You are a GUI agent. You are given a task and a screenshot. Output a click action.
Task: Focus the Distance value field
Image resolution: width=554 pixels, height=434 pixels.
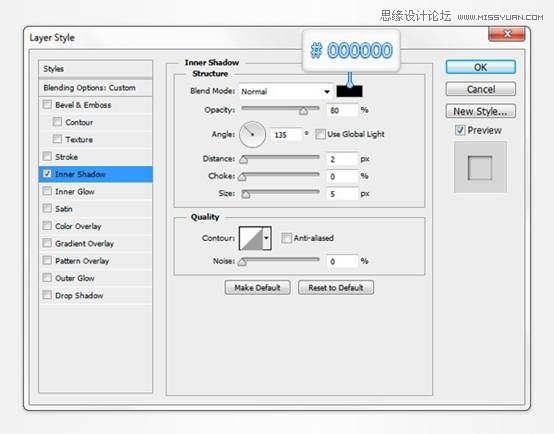[342, 159]
